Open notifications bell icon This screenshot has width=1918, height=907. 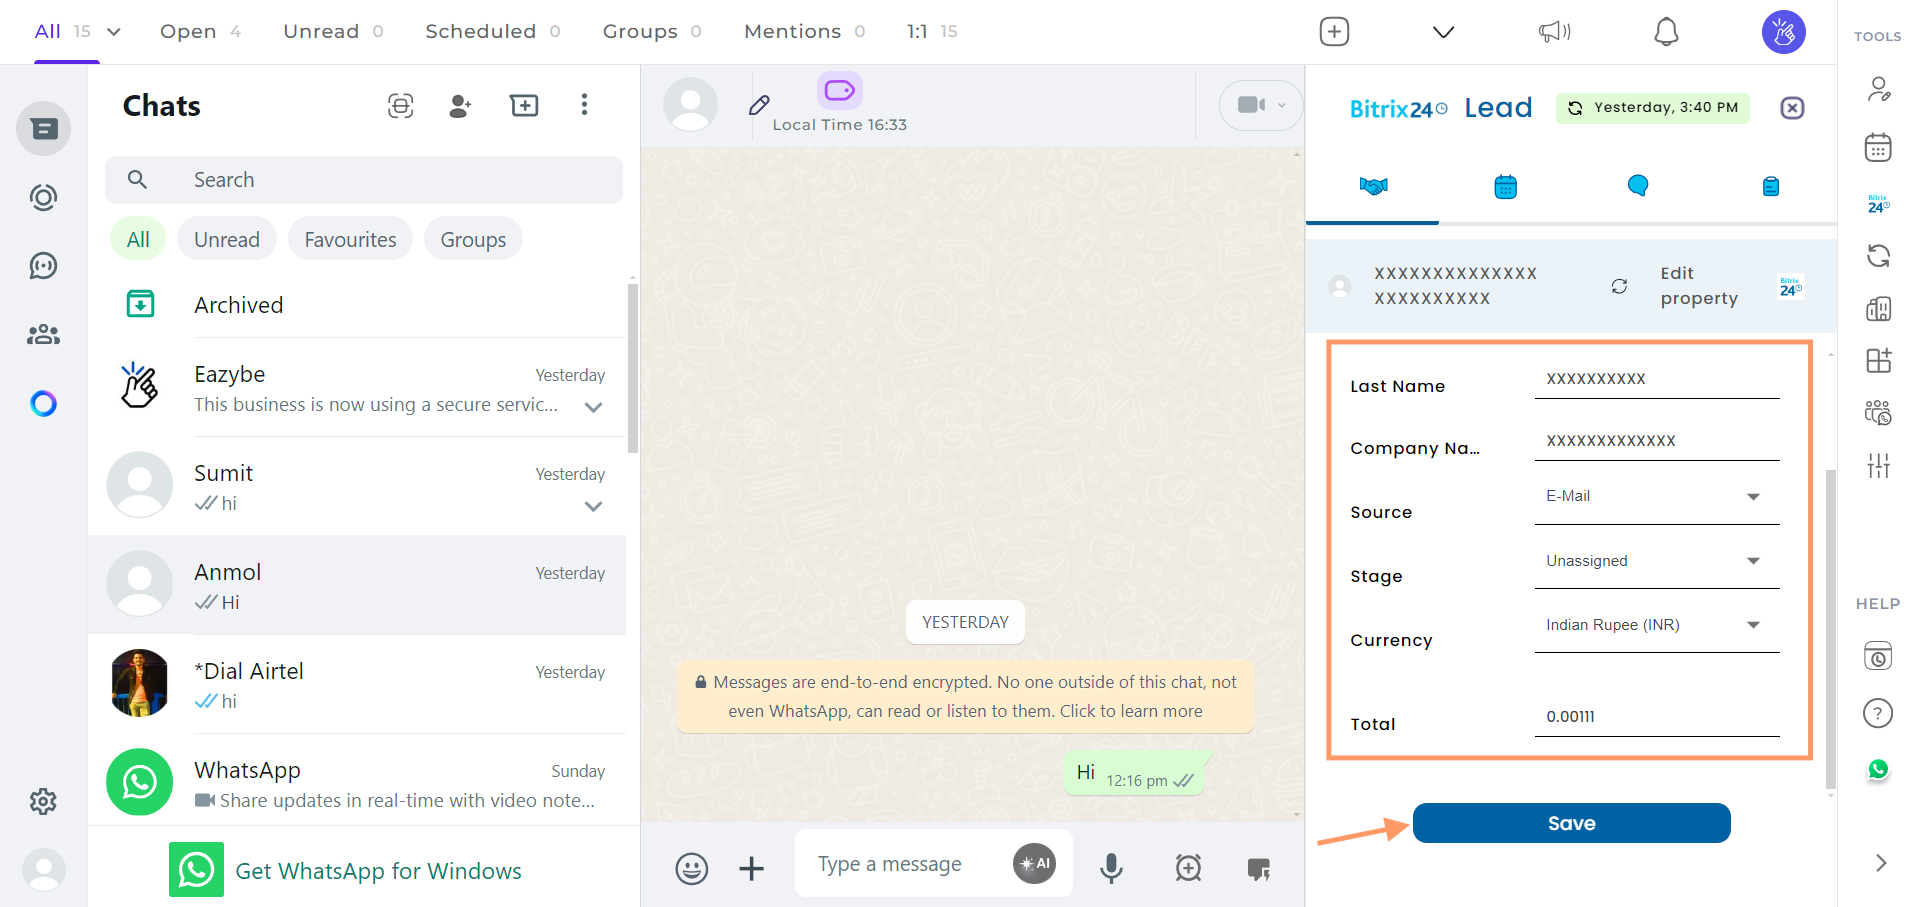pos(1666,32)
